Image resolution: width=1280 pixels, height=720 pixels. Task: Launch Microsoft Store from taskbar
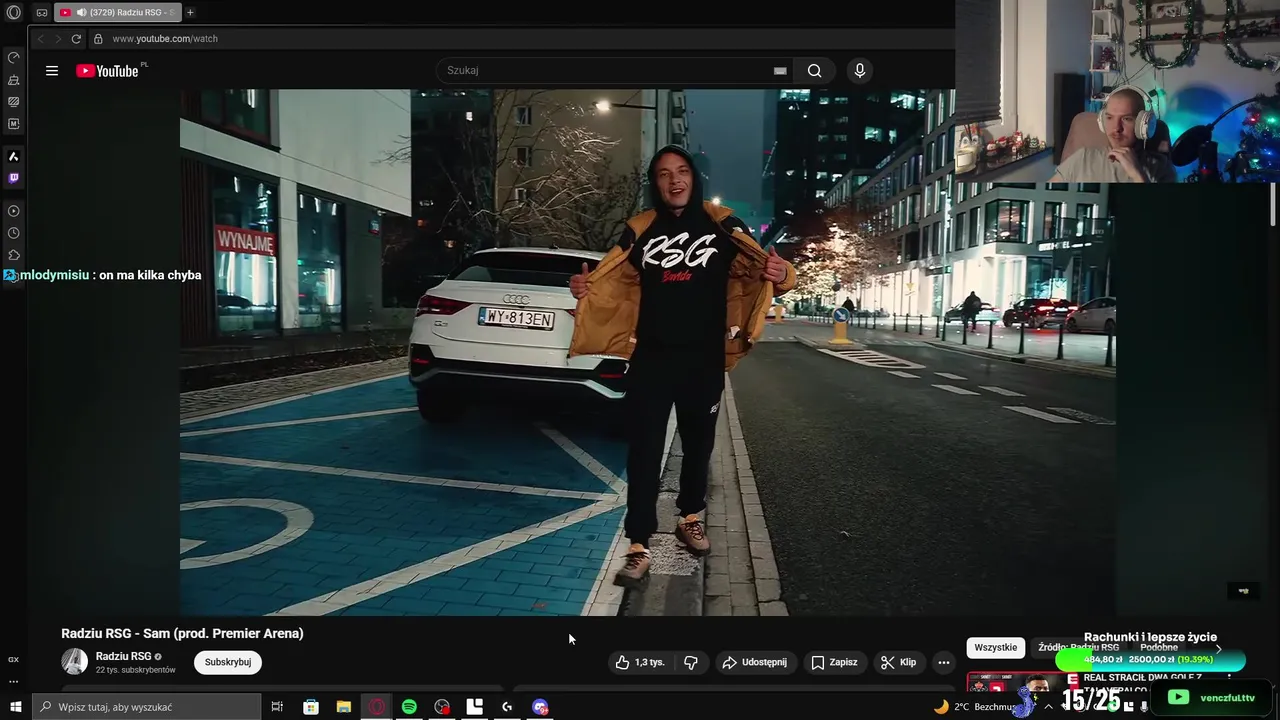pos(311,707)
